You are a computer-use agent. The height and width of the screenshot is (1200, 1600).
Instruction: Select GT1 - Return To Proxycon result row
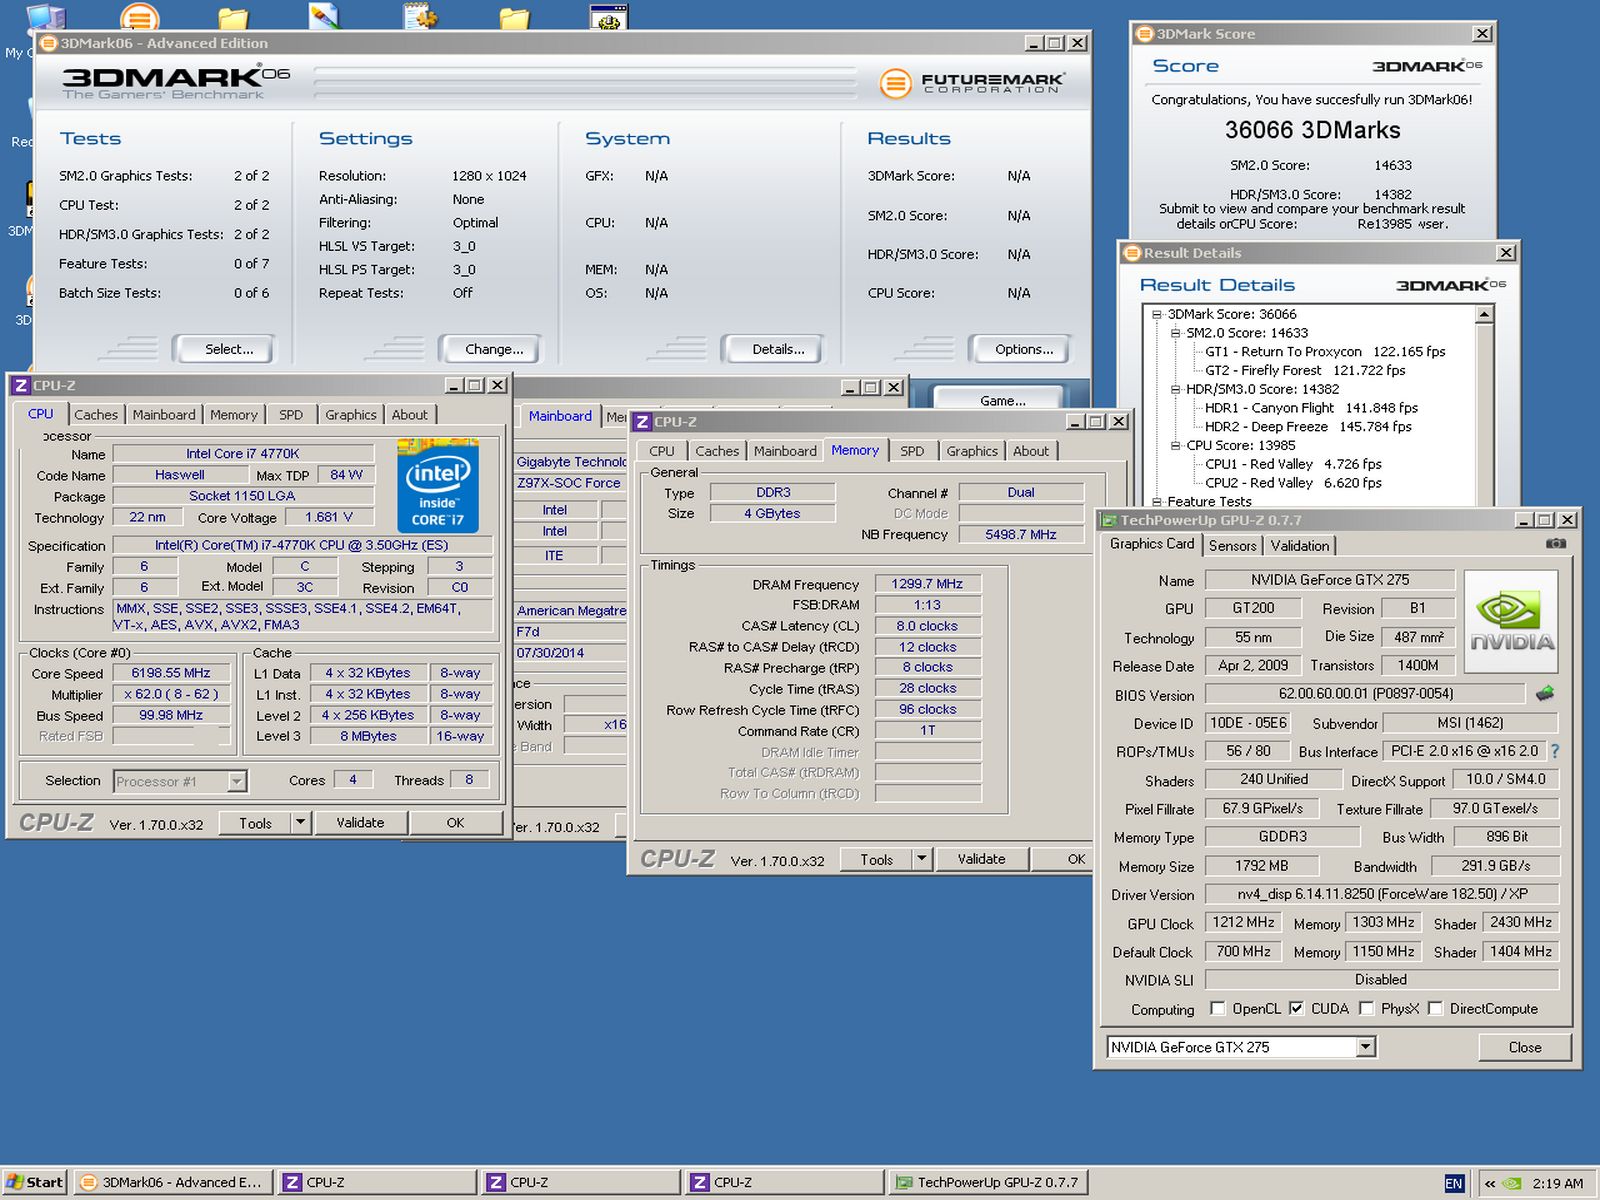tap(1325, 352)
